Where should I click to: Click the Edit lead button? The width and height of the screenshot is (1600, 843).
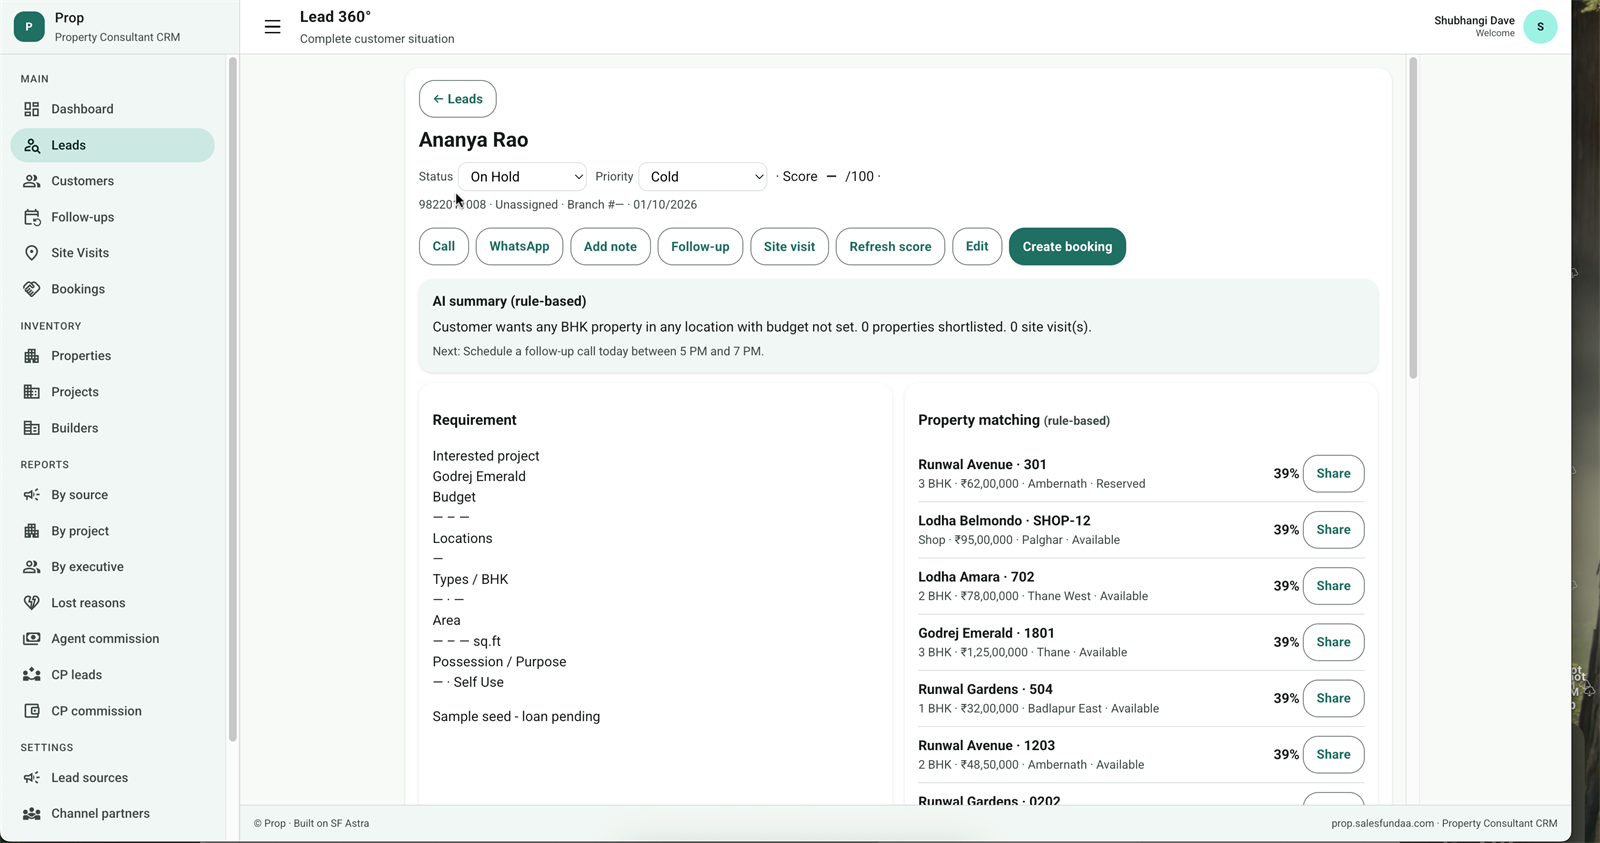coord(977,246)
